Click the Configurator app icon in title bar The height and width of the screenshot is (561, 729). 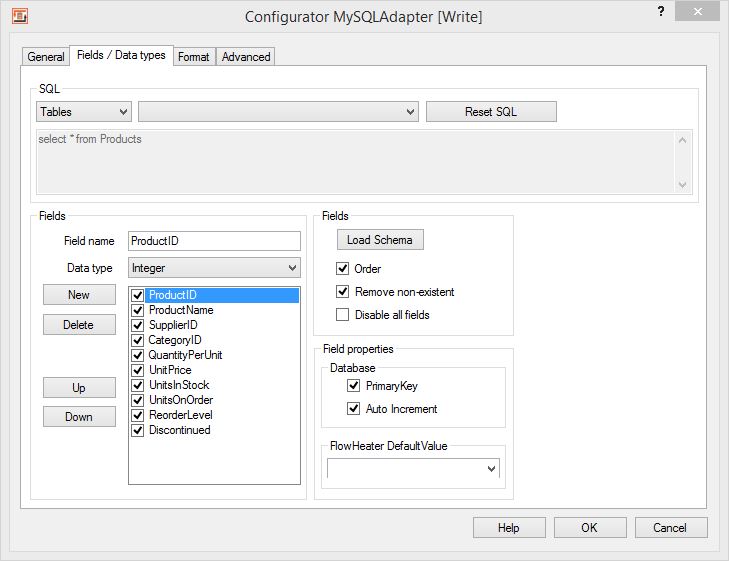[20, 16]
